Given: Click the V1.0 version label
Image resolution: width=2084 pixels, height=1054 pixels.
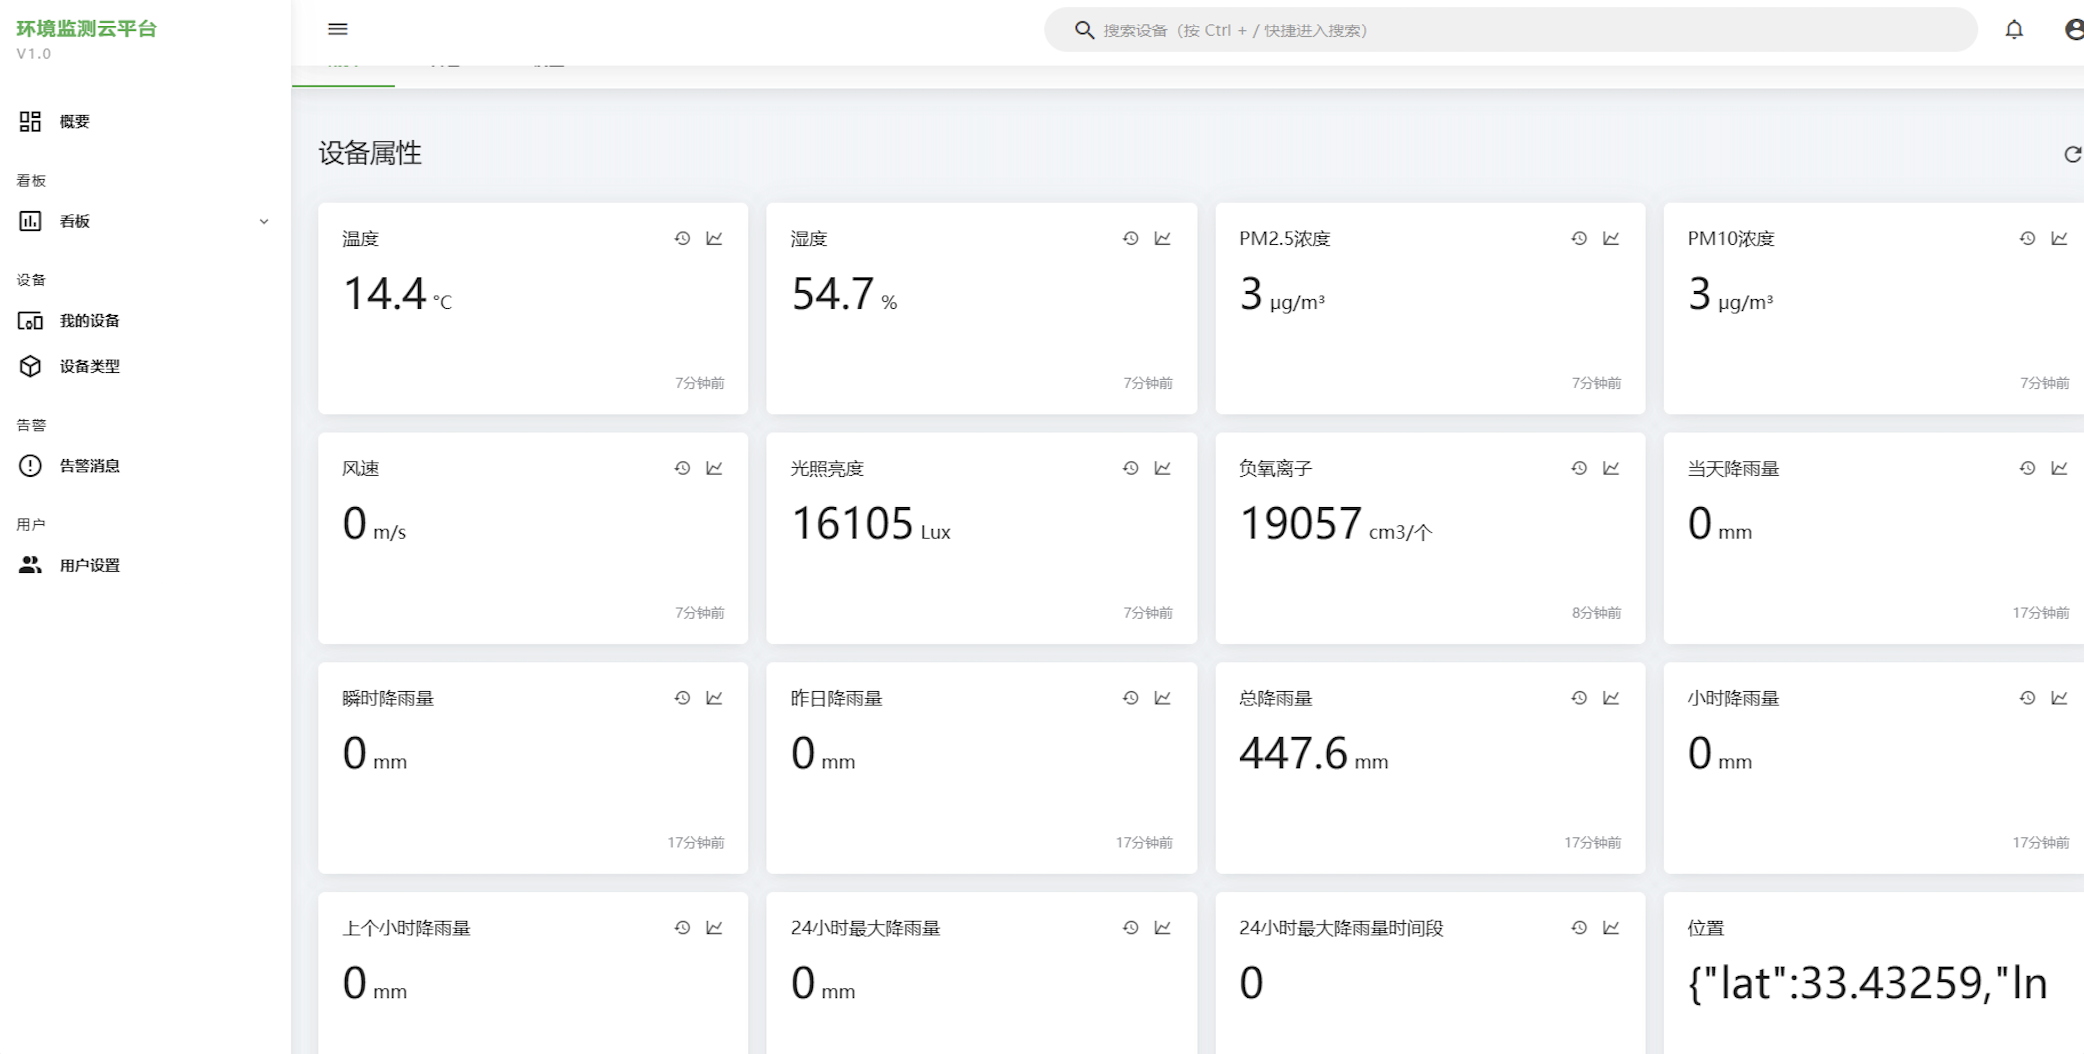Looking at the screenshot, I should 33,54.
